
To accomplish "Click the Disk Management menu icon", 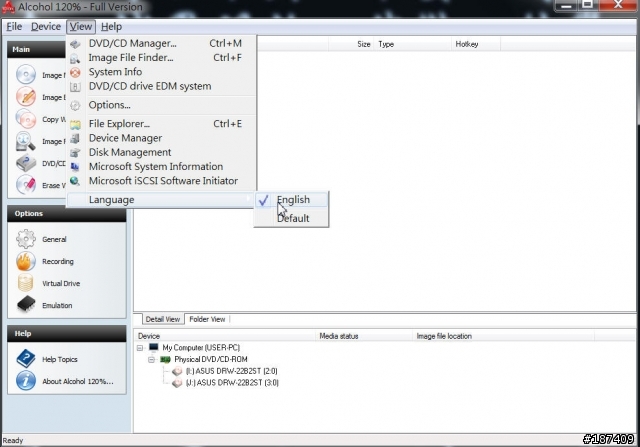I will tap(75, 153).
